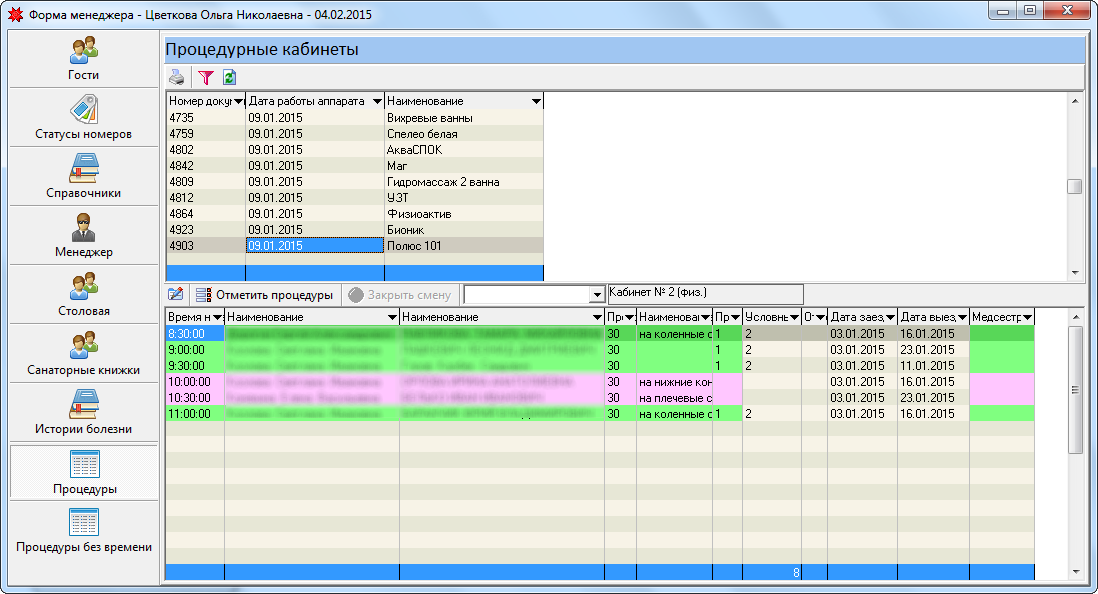Expand the Номер документа column filter arrow

click(x=238, y=101)
